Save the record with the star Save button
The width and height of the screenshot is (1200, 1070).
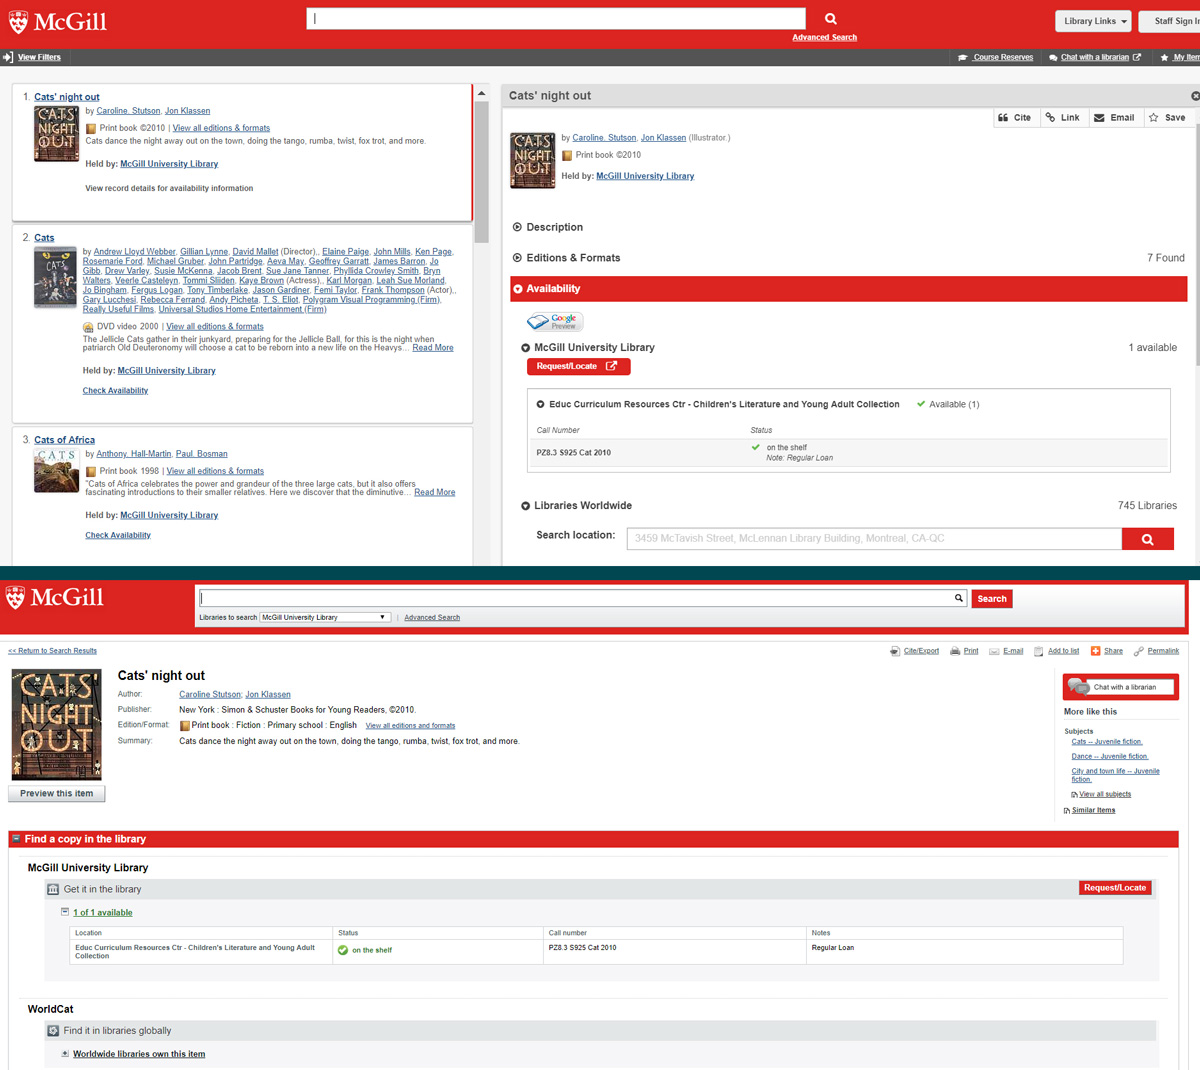[1167, 117]
